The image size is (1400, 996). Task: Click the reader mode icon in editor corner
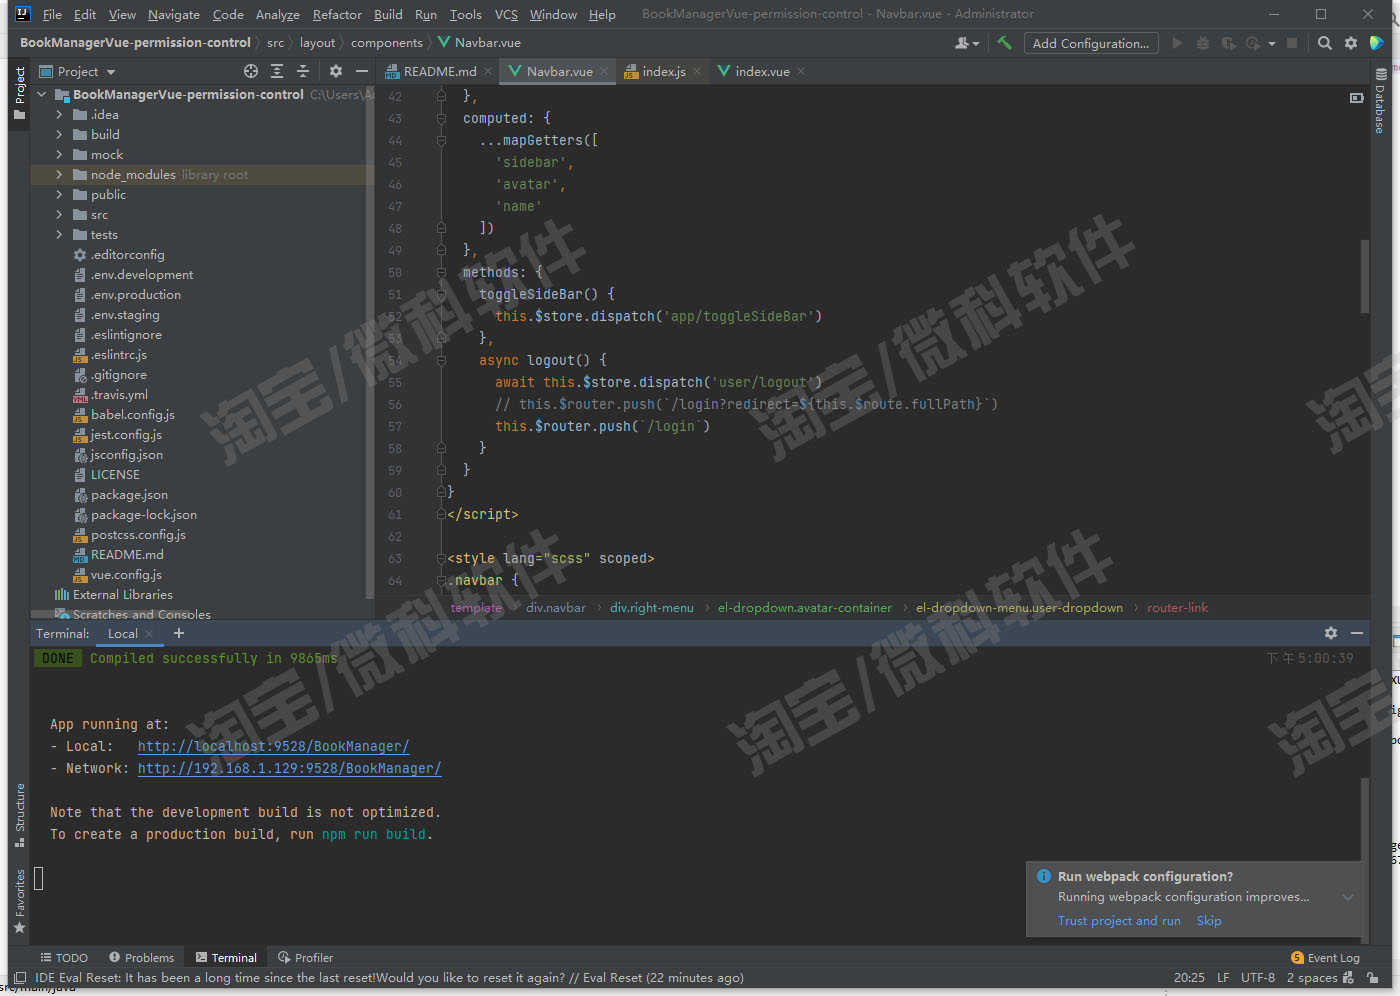(1357, 98)
